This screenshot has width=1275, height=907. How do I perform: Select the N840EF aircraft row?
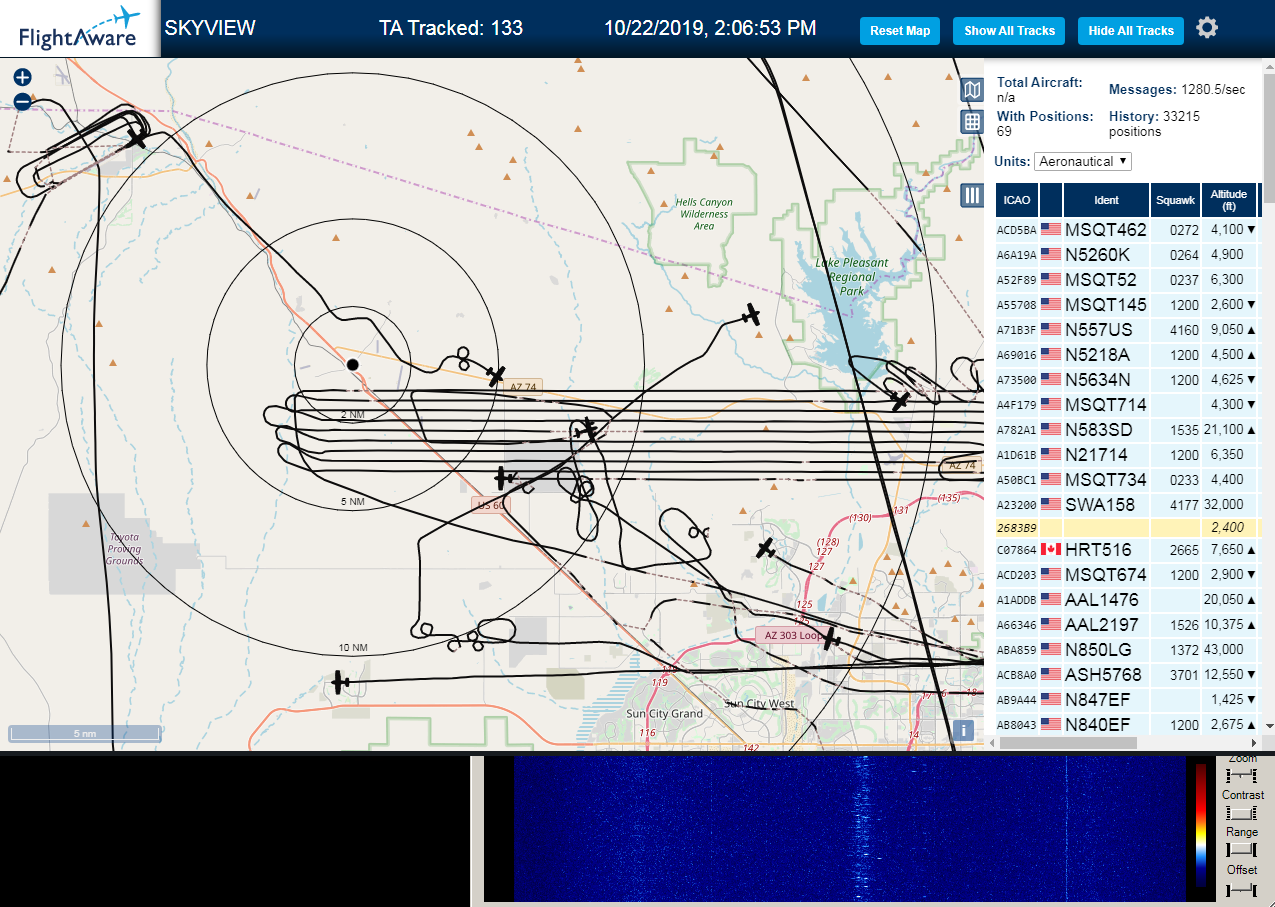pyautogui.click(x=1128, y=724)
